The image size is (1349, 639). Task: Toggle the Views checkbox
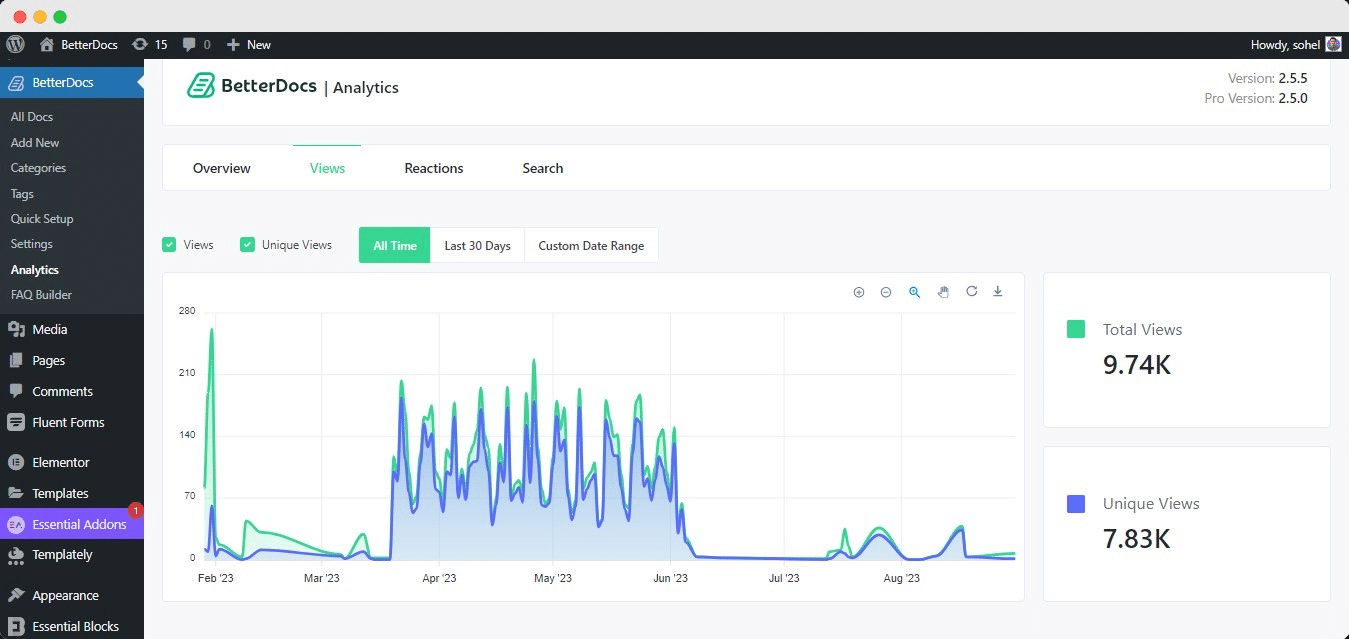point(169,245)
